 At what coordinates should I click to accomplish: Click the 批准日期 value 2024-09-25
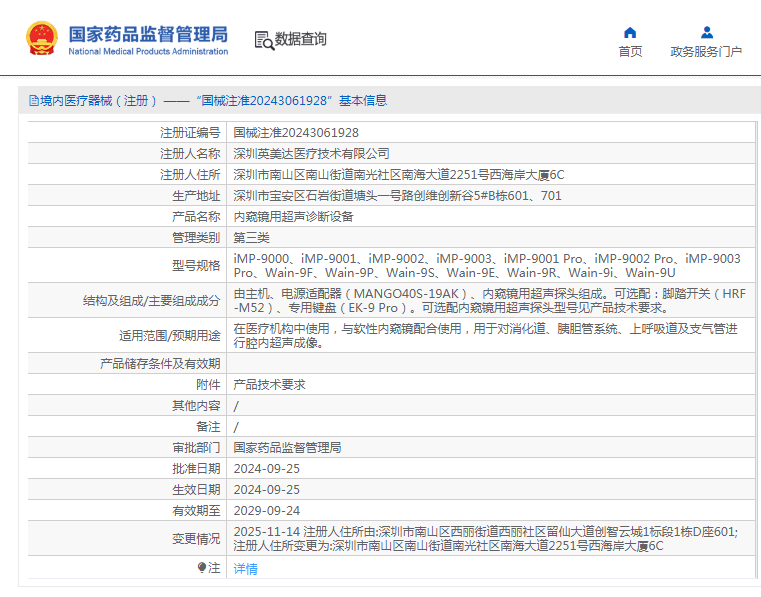(x=266, y=468)
